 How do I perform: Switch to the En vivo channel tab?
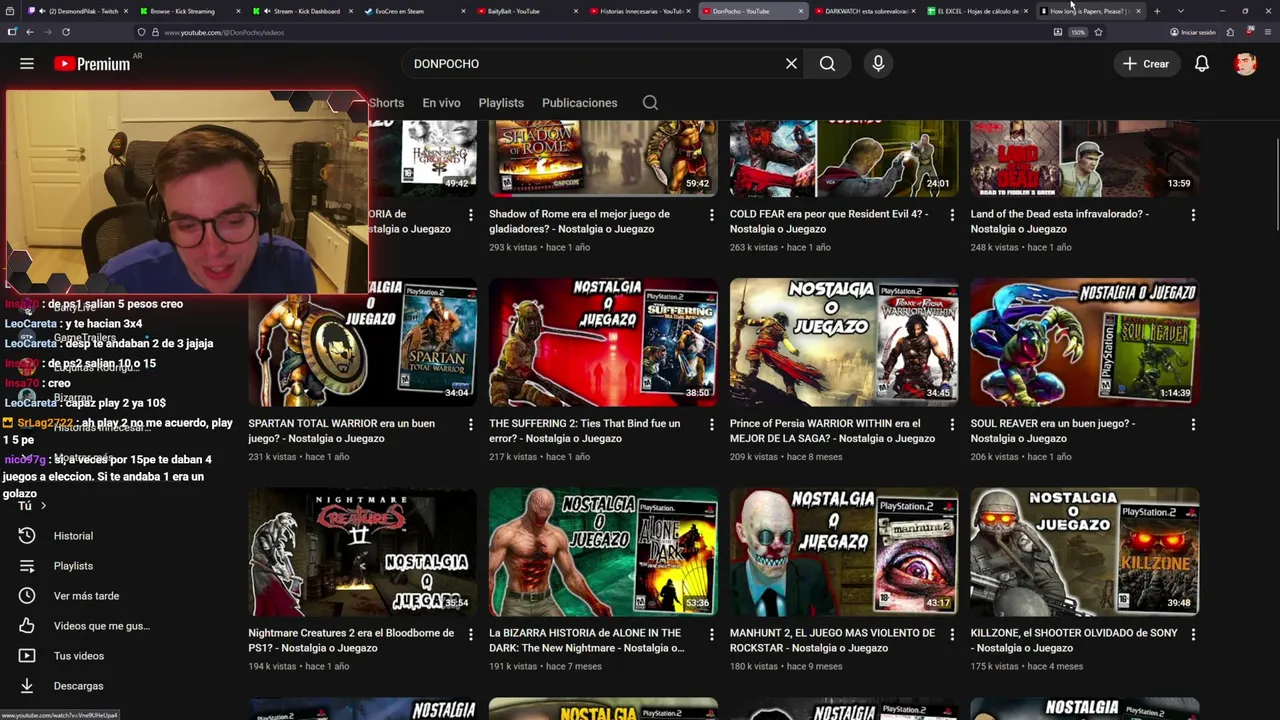pyautogui.click(x=441, y=103)
